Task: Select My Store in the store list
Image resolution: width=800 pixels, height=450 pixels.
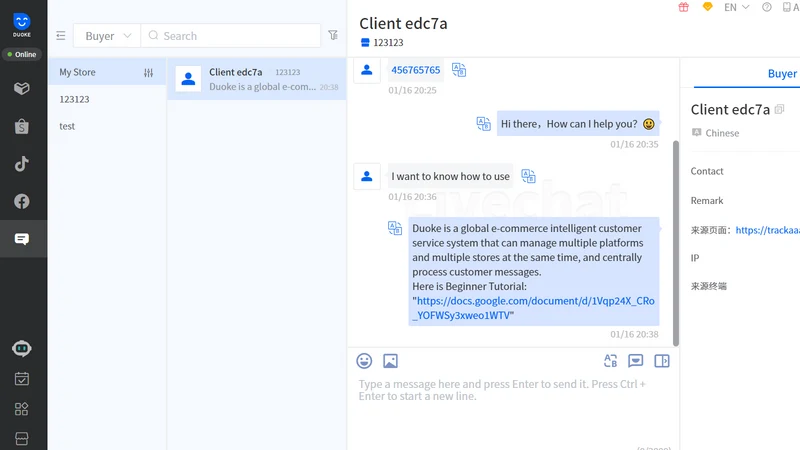Action: coord(107,72)
